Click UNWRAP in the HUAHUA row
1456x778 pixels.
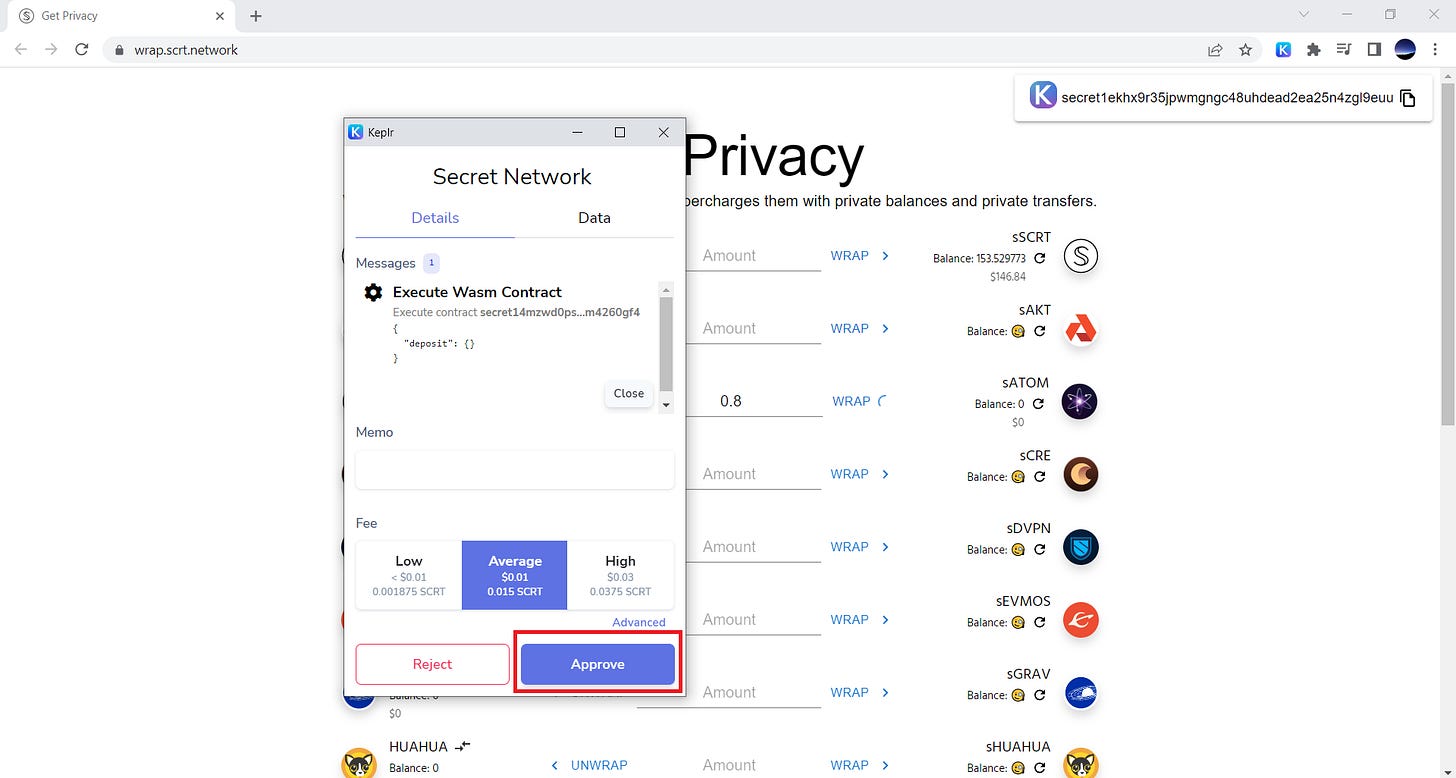point(590,765)
